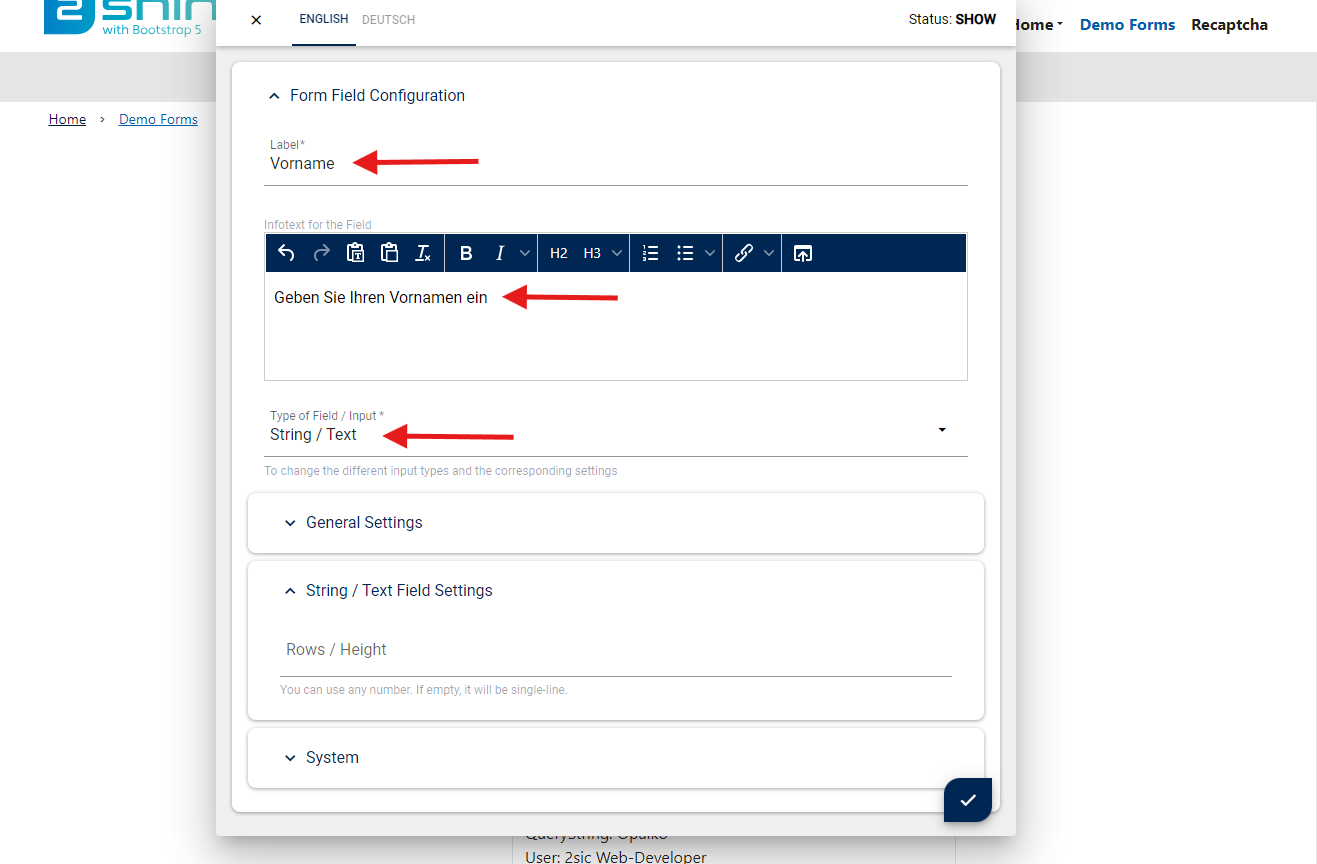Open the Demo Forms breadcrumb link
This screenshot has height=864, width=1317.
[x=158, y=119]
